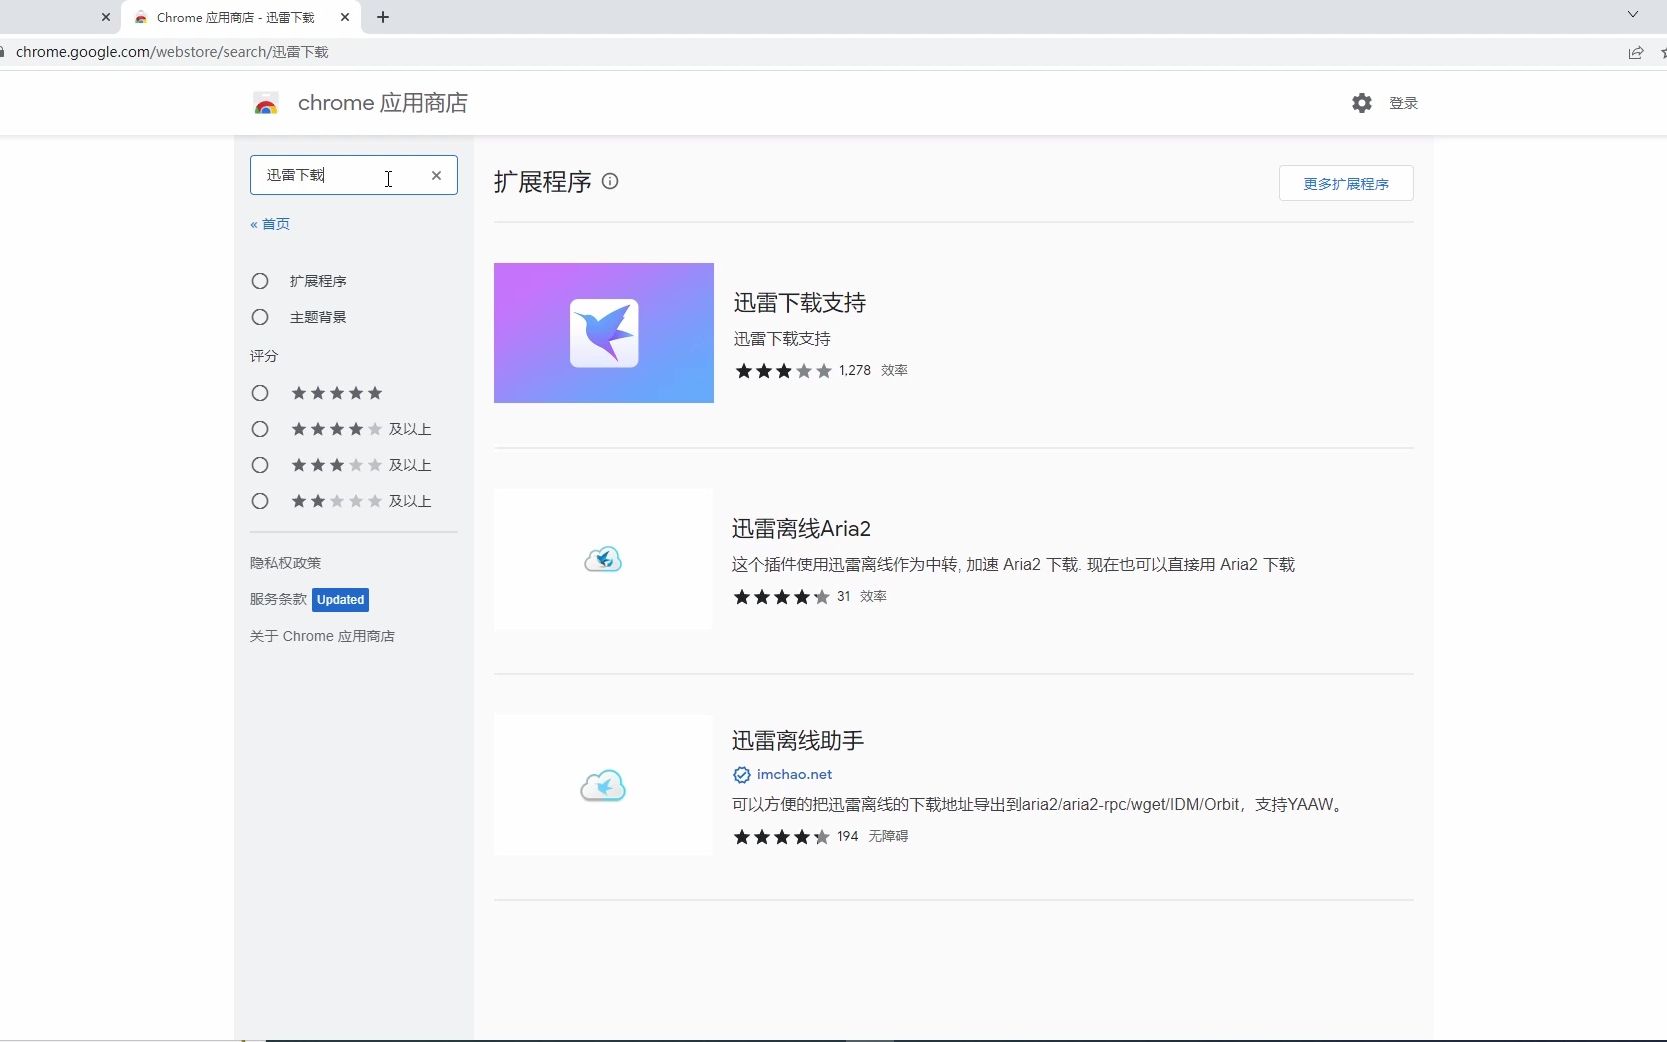
Task: Select the 主题背景 radio filter
Action: [260, 317]
